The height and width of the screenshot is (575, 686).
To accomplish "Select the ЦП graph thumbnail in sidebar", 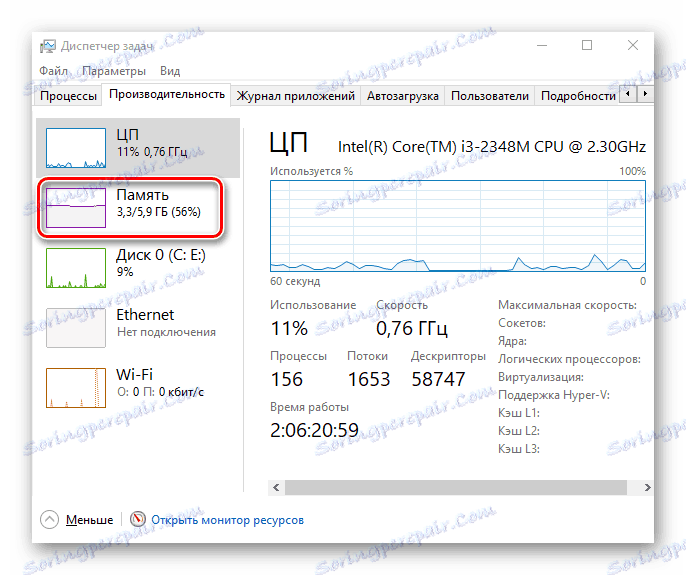I will pyautogui.click(x=76, y=148).
